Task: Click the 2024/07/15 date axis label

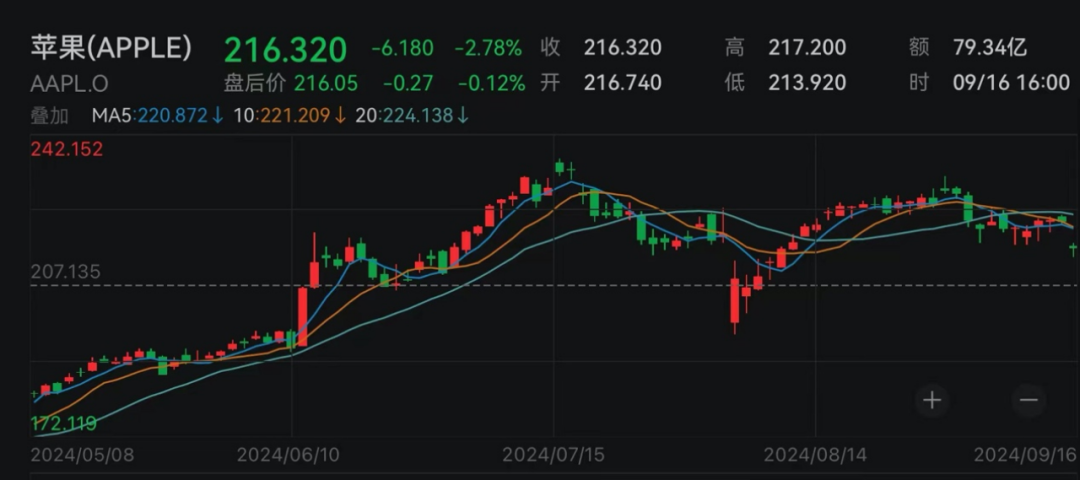Action: (x=555, y=455)
